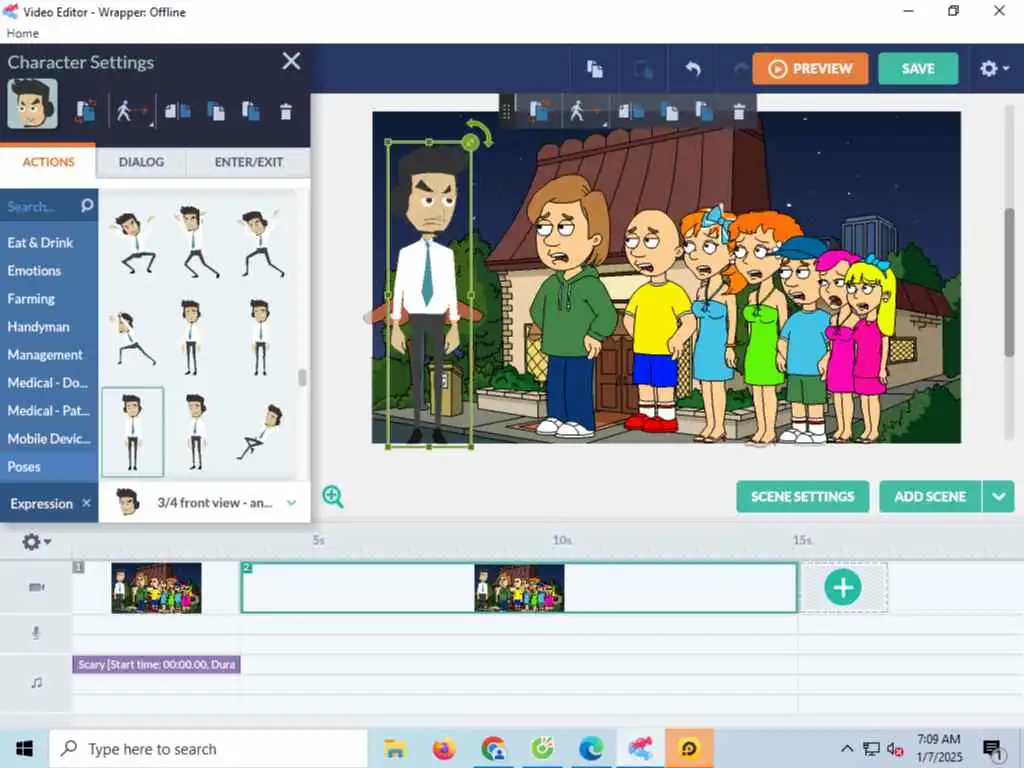
Task: Select the Medical - Pat... category
Action: tap(48, 411)
